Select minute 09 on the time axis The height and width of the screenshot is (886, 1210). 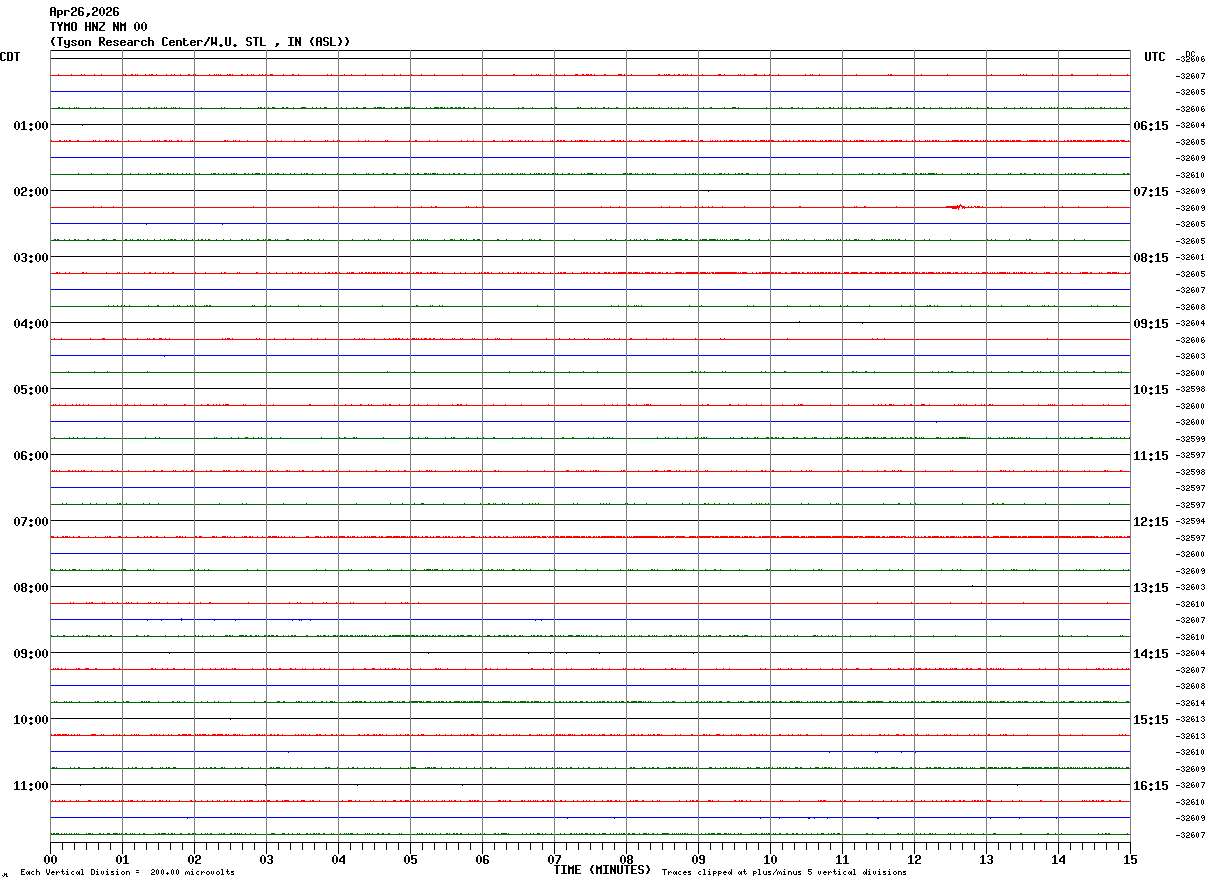699,859
